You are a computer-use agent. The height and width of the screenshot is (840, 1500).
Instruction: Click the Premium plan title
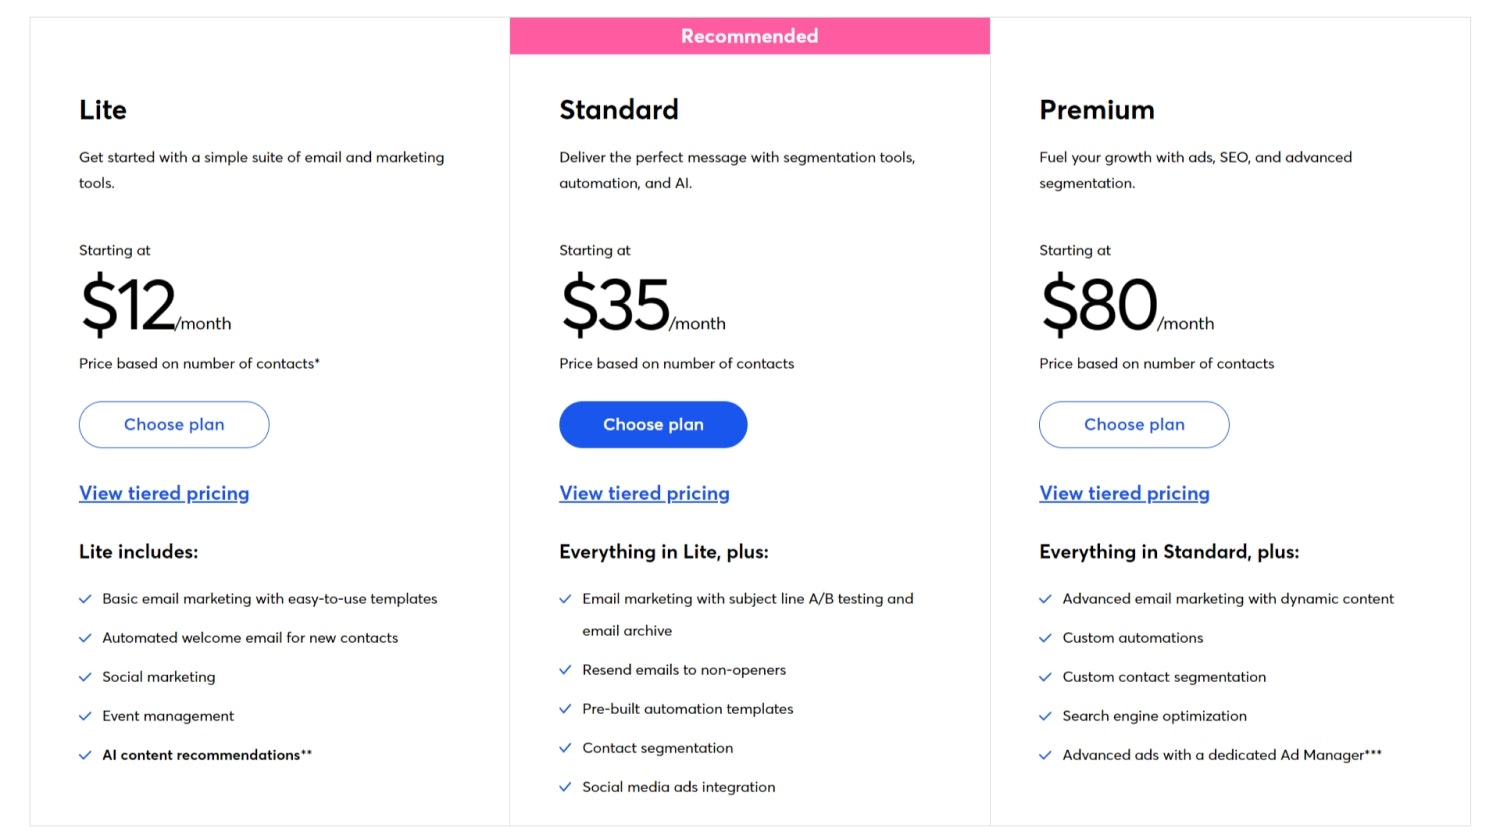pos(1097,110)
